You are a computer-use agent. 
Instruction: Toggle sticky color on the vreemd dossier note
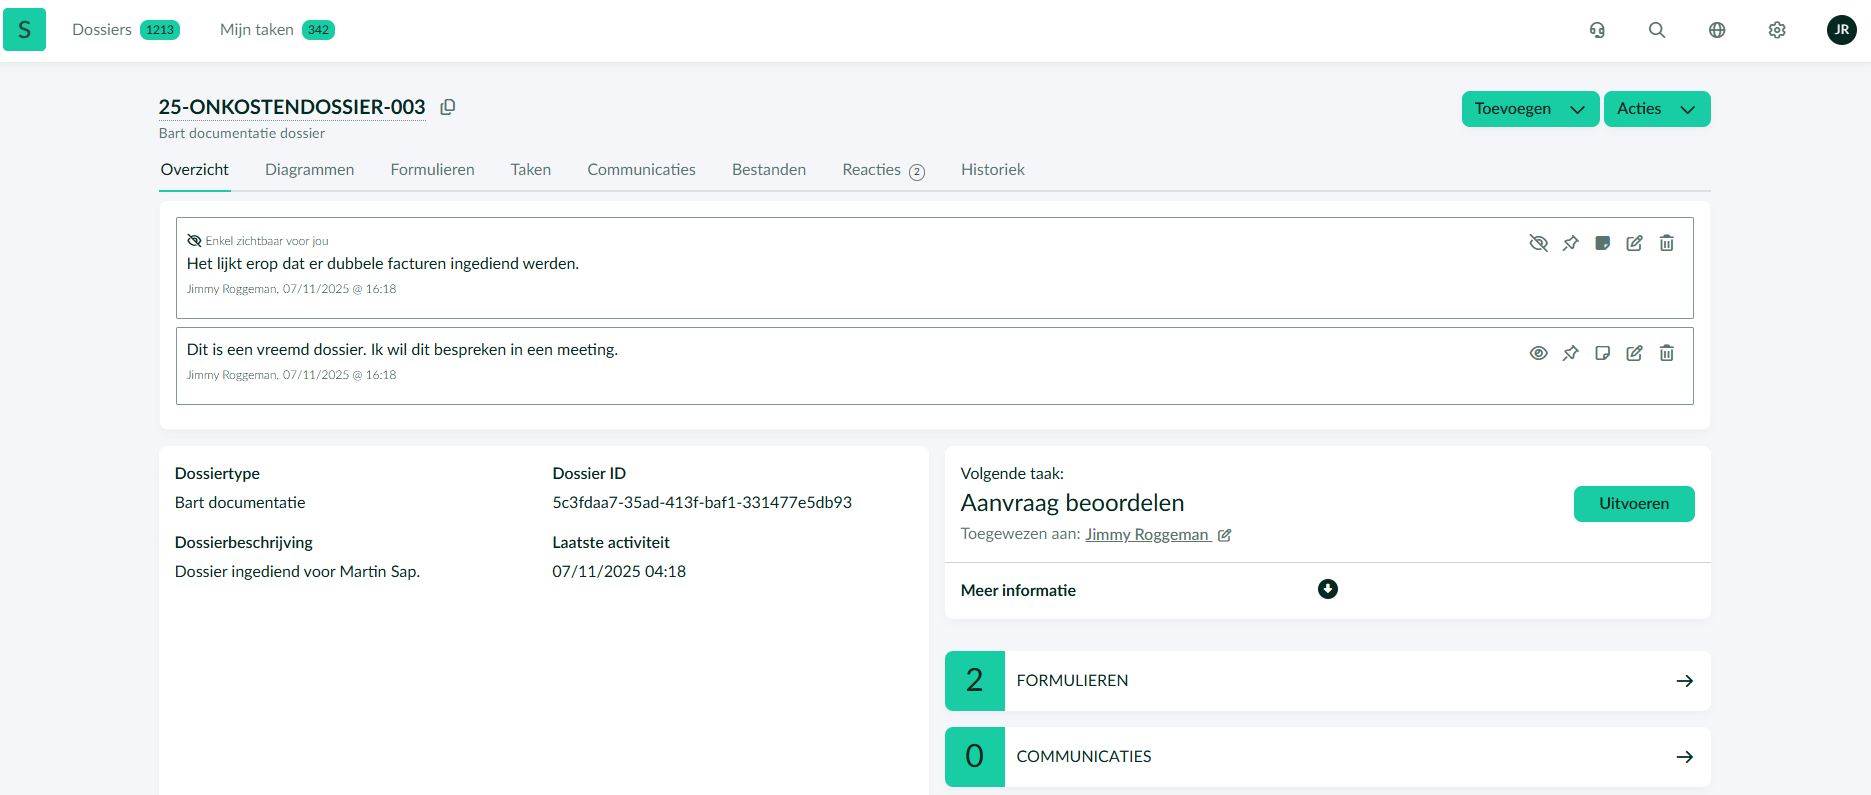point(1602,353)
